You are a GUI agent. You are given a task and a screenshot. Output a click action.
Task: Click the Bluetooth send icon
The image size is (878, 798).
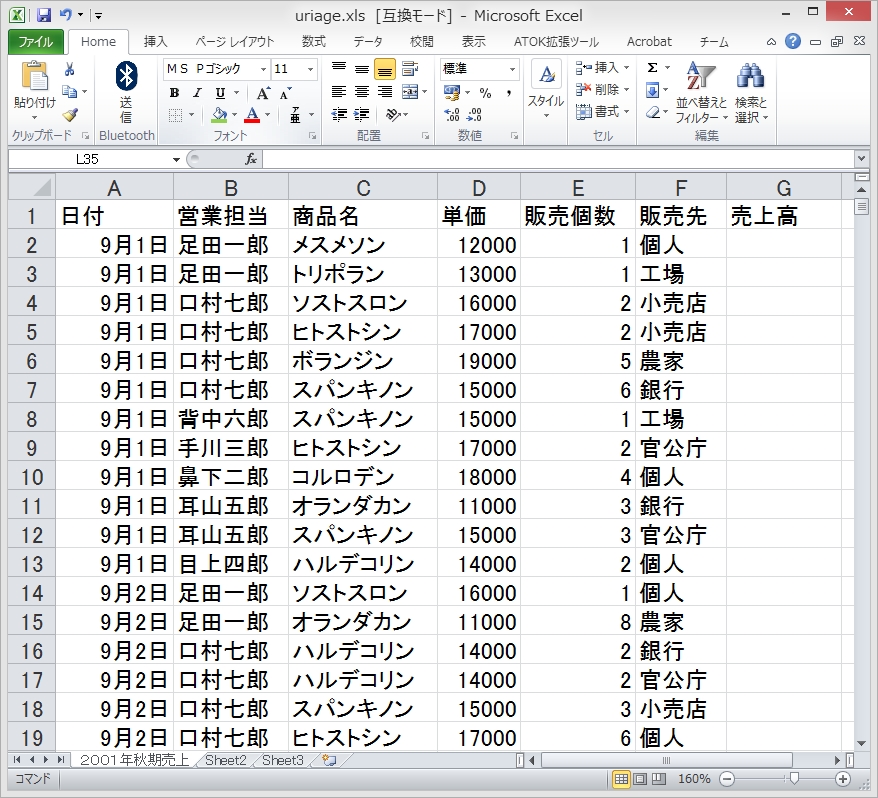pyautogui.click(x=126, y=76)
